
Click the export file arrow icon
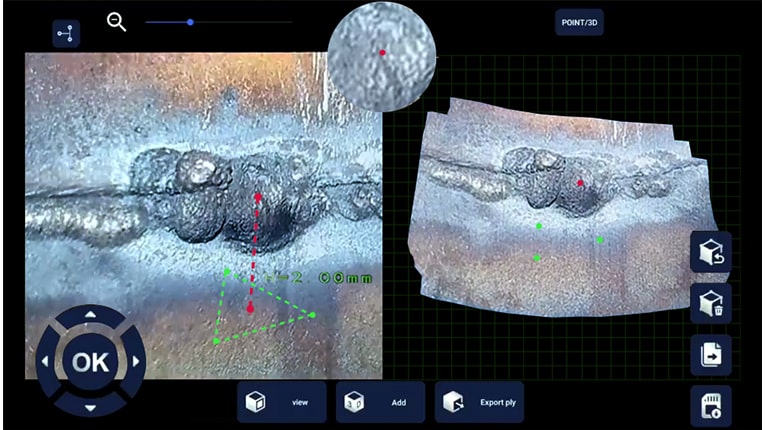710,354
